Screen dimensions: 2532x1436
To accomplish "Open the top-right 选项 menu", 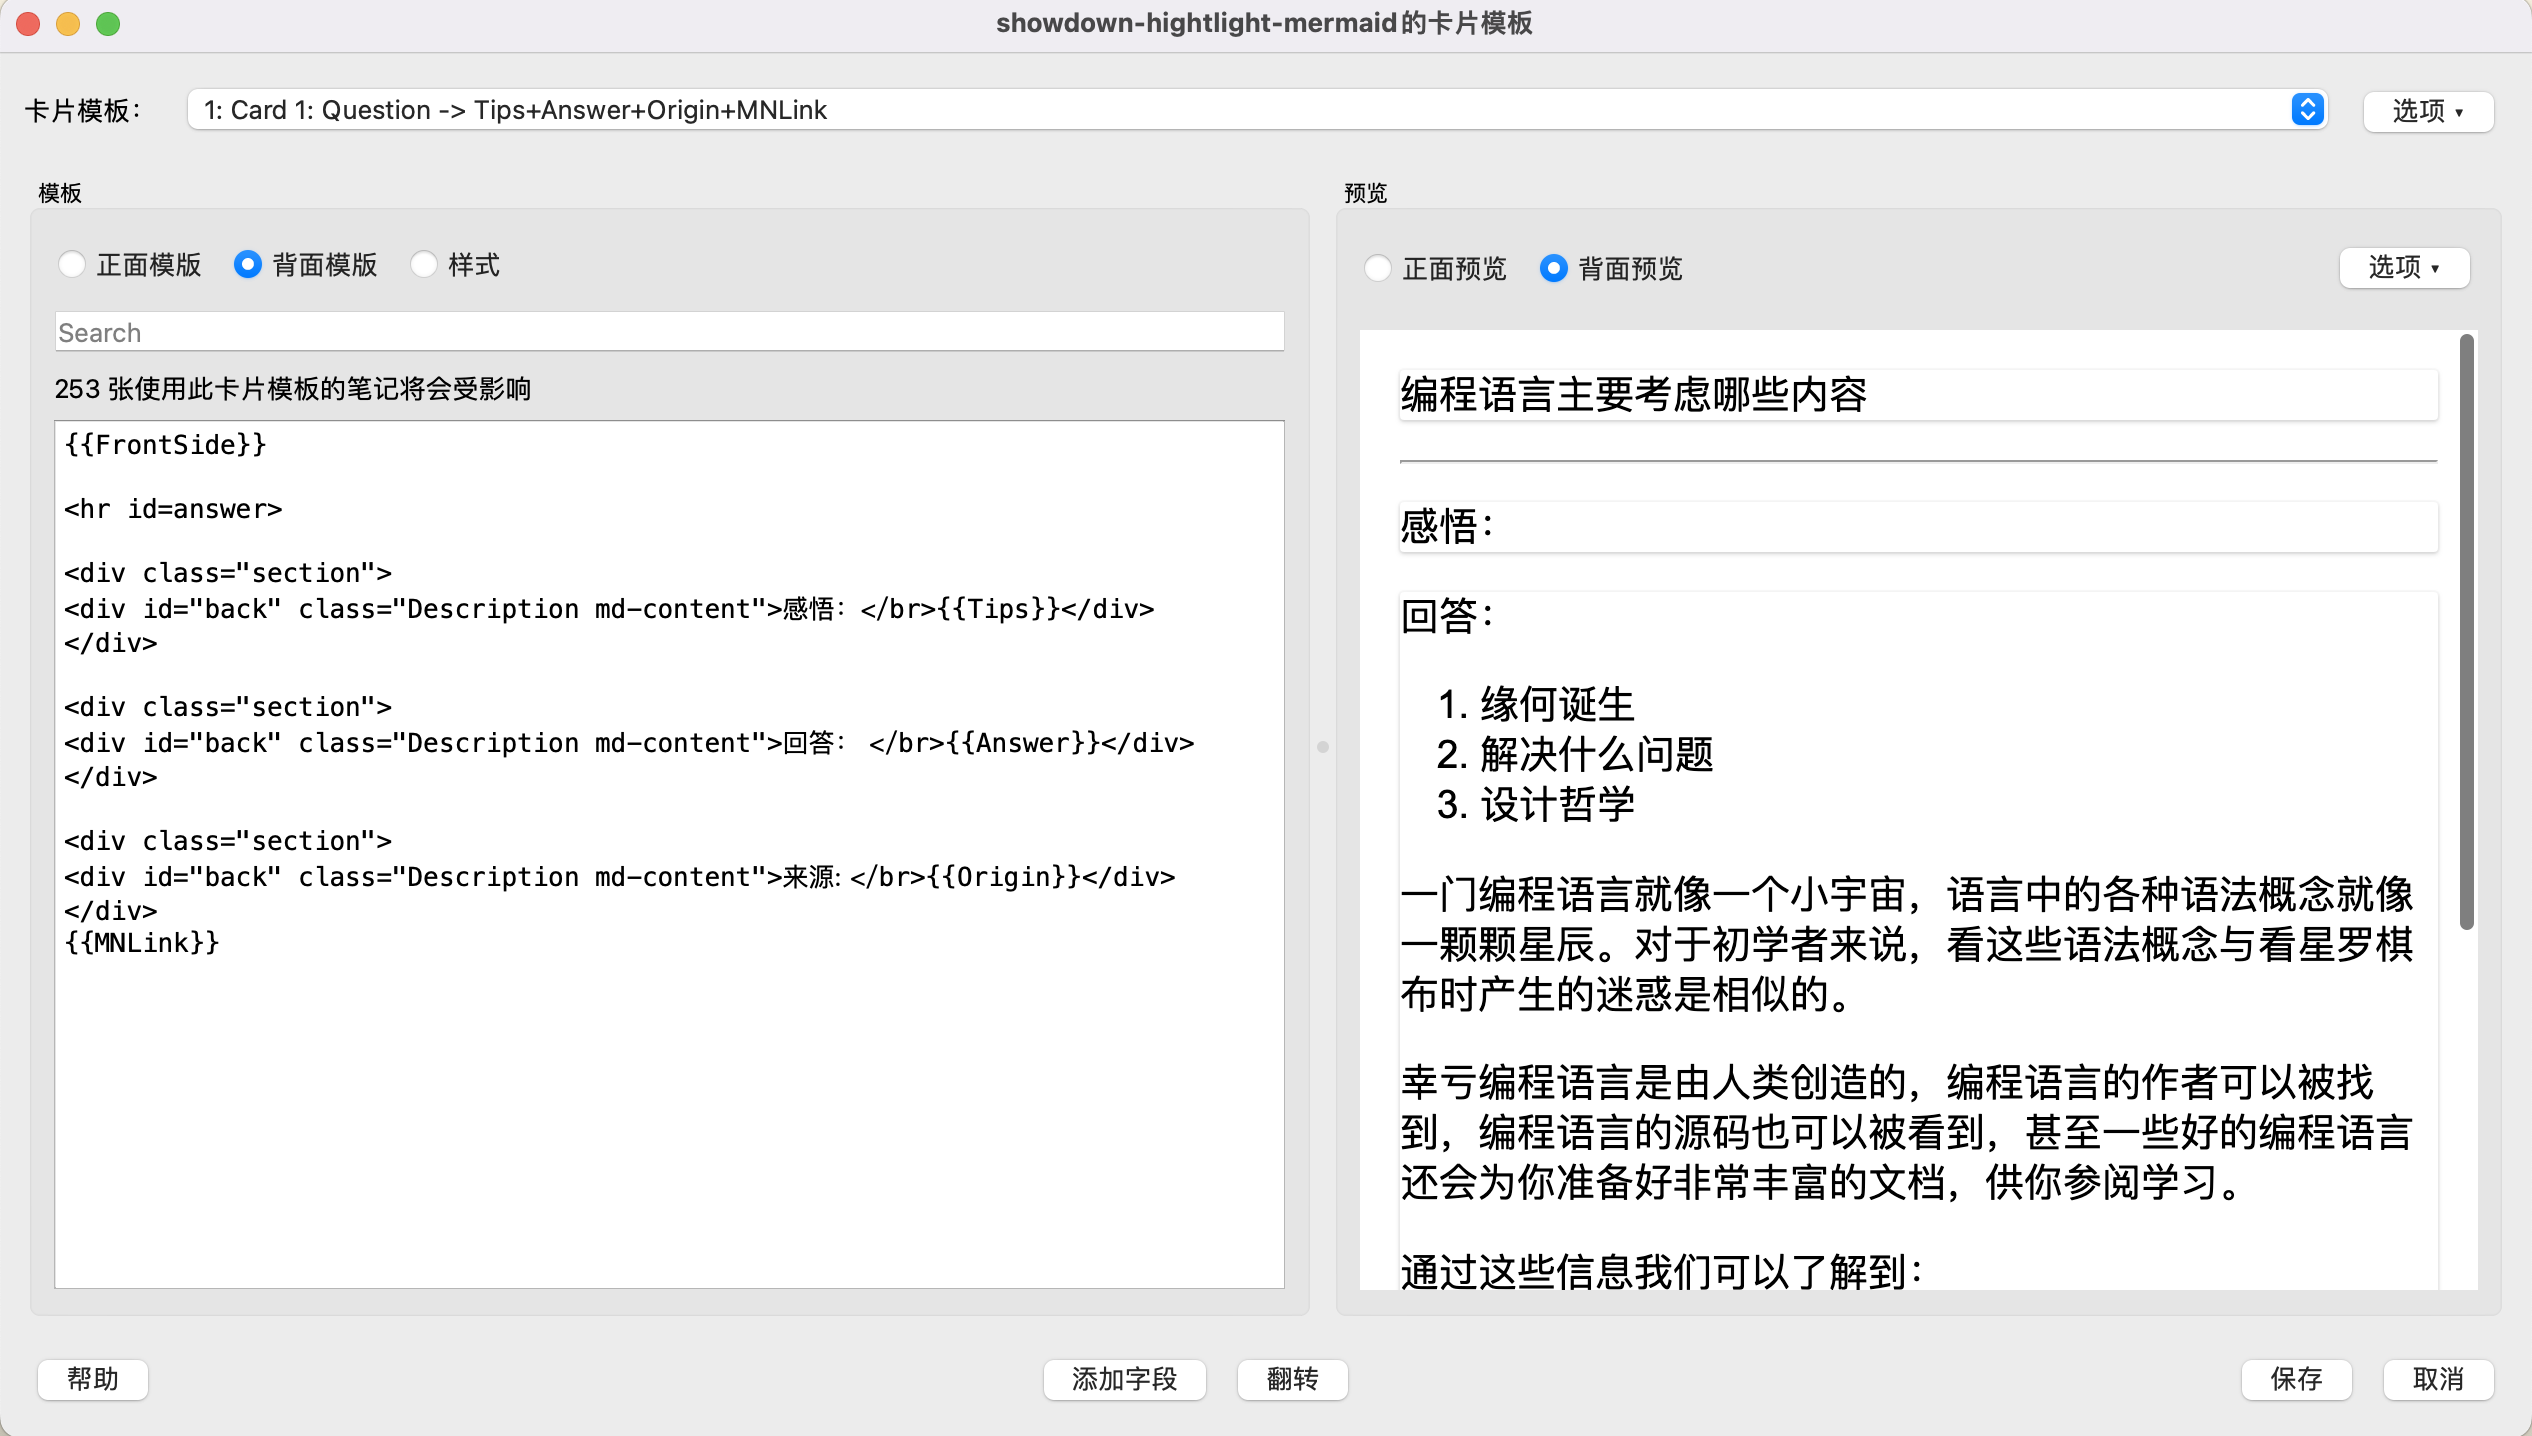I will (2427, 111).
